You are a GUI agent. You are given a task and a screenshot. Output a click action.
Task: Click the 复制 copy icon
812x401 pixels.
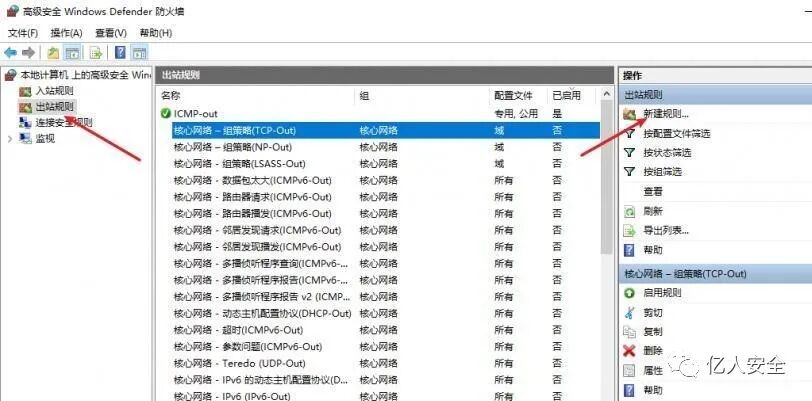(629, 332)
